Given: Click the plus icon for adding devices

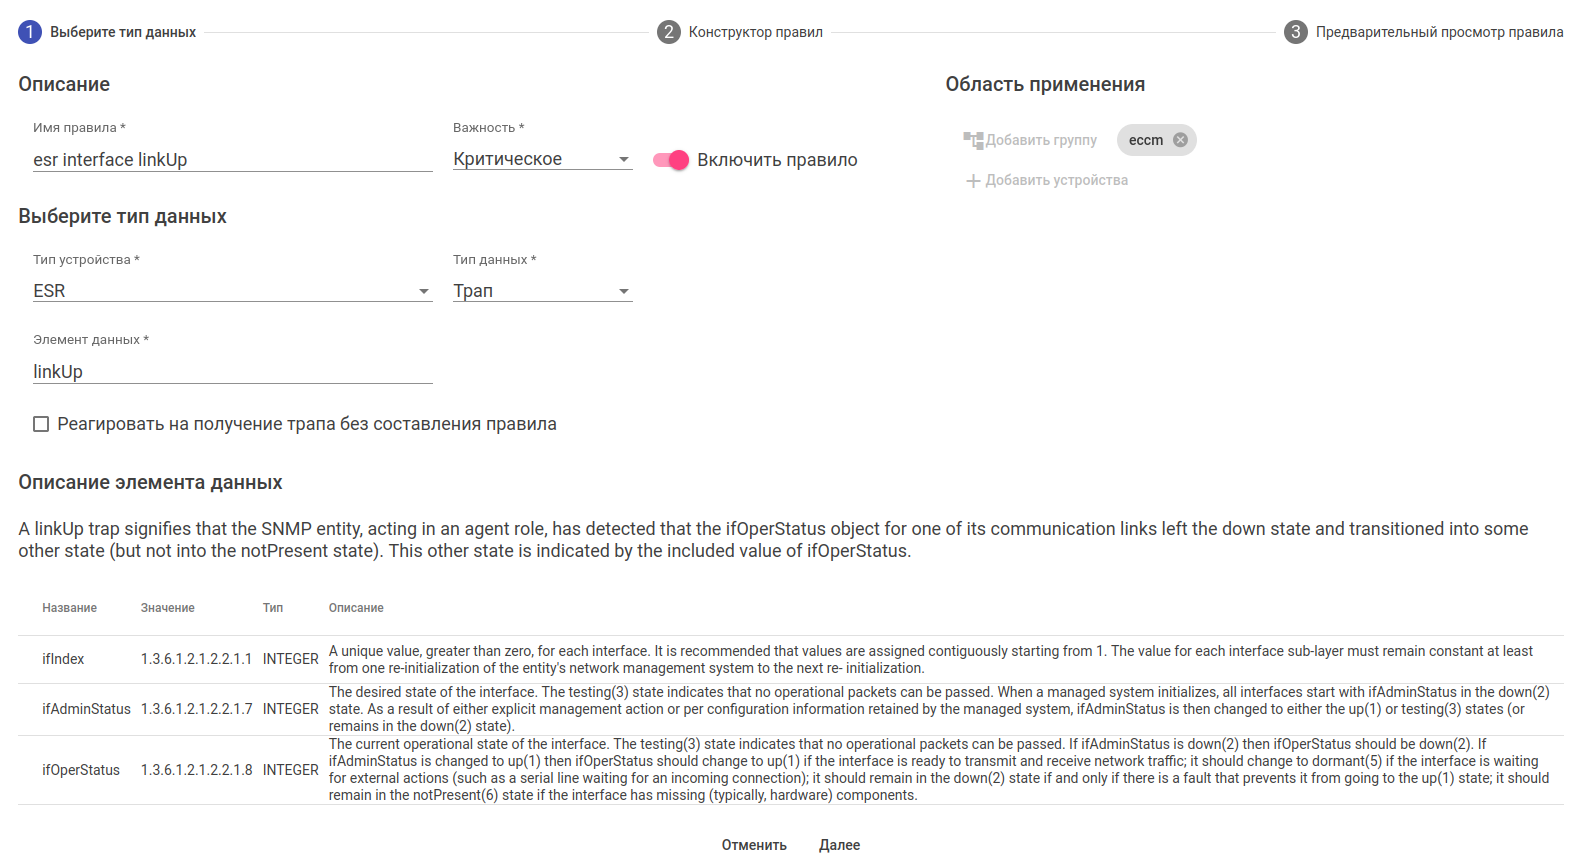Looking at the screenshot, I should [x=973, y=181].
